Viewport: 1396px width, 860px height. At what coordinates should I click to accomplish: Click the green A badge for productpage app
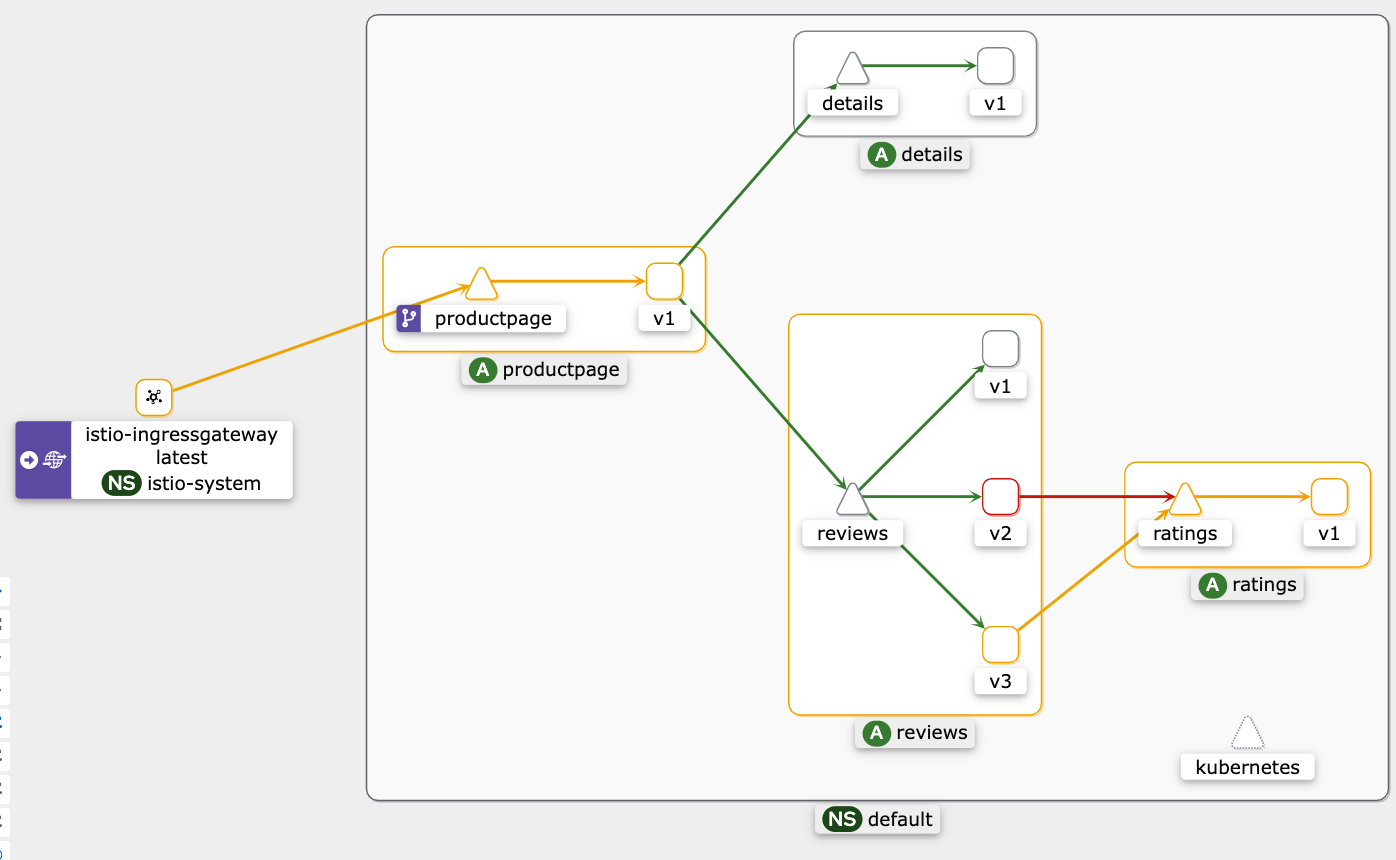point(483,370)
